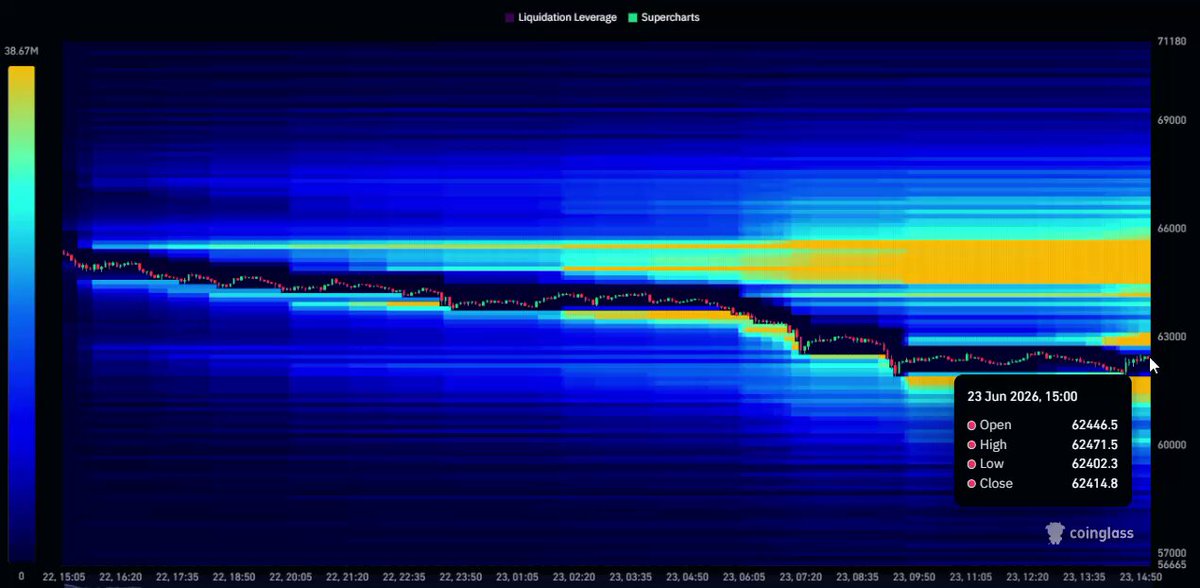Click the 38.67M scale maximum label

click(21, 51)
